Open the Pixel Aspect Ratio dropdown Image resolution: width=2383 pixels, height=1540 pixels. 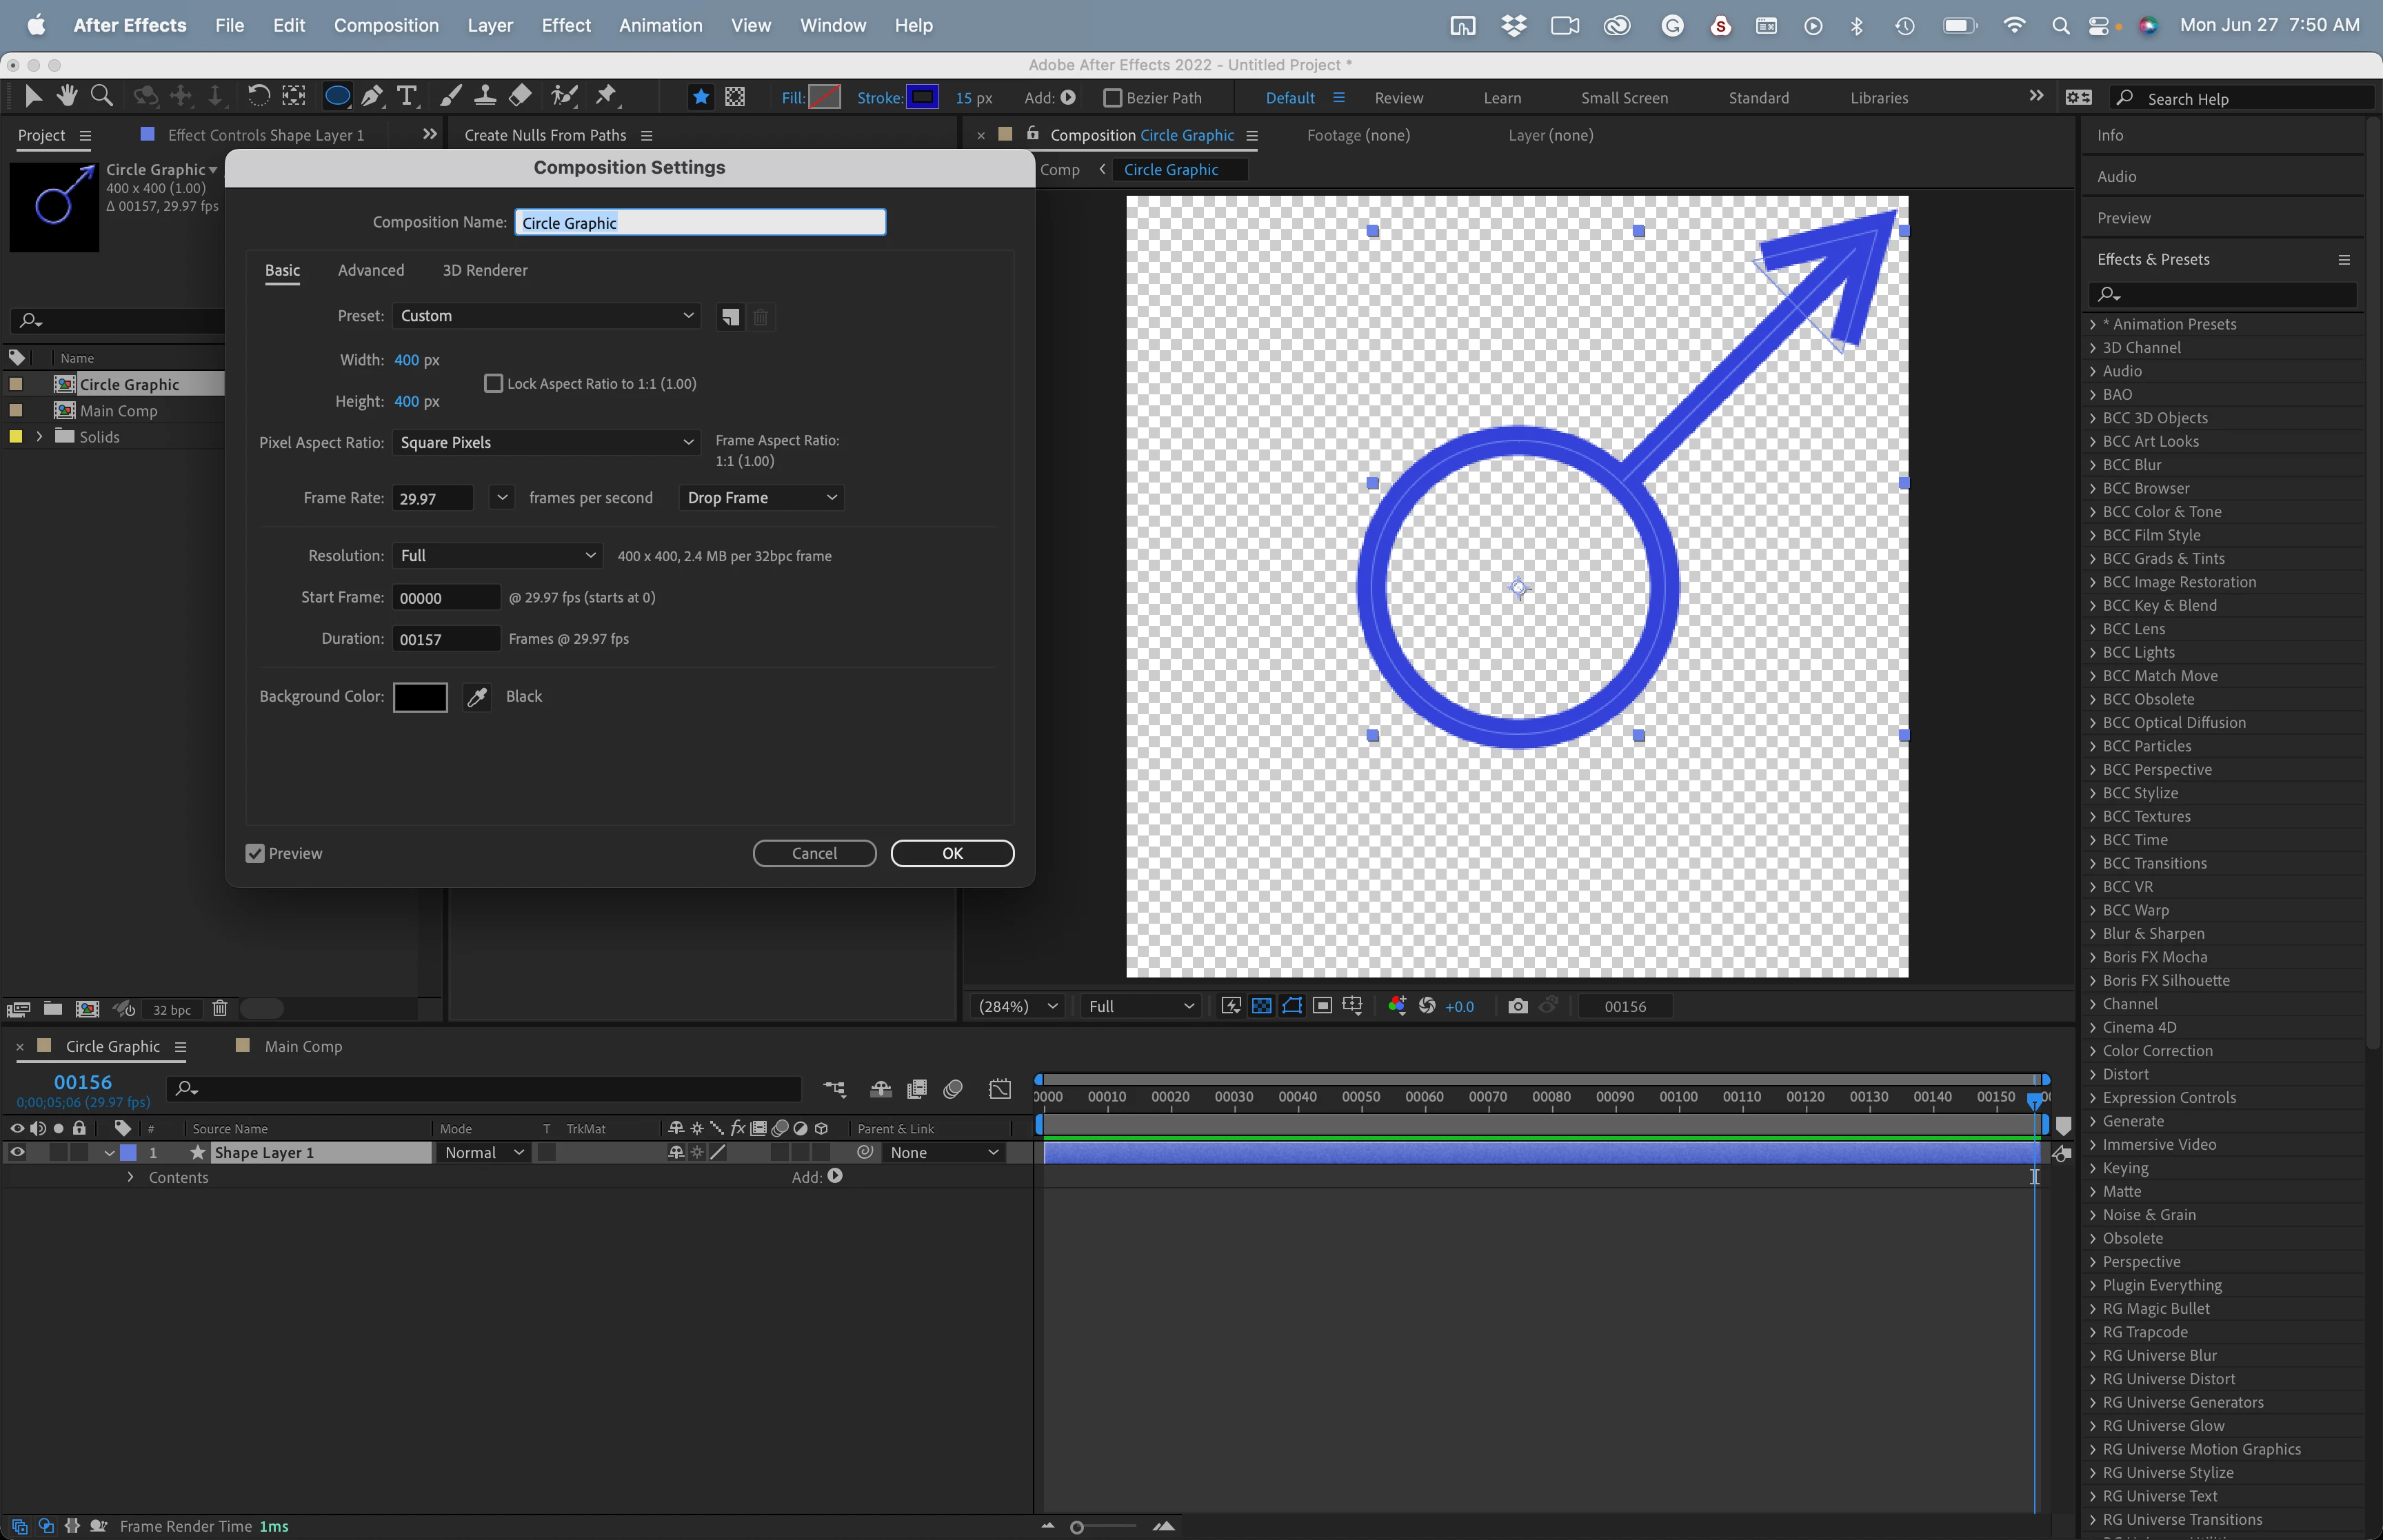pos(546,443)
